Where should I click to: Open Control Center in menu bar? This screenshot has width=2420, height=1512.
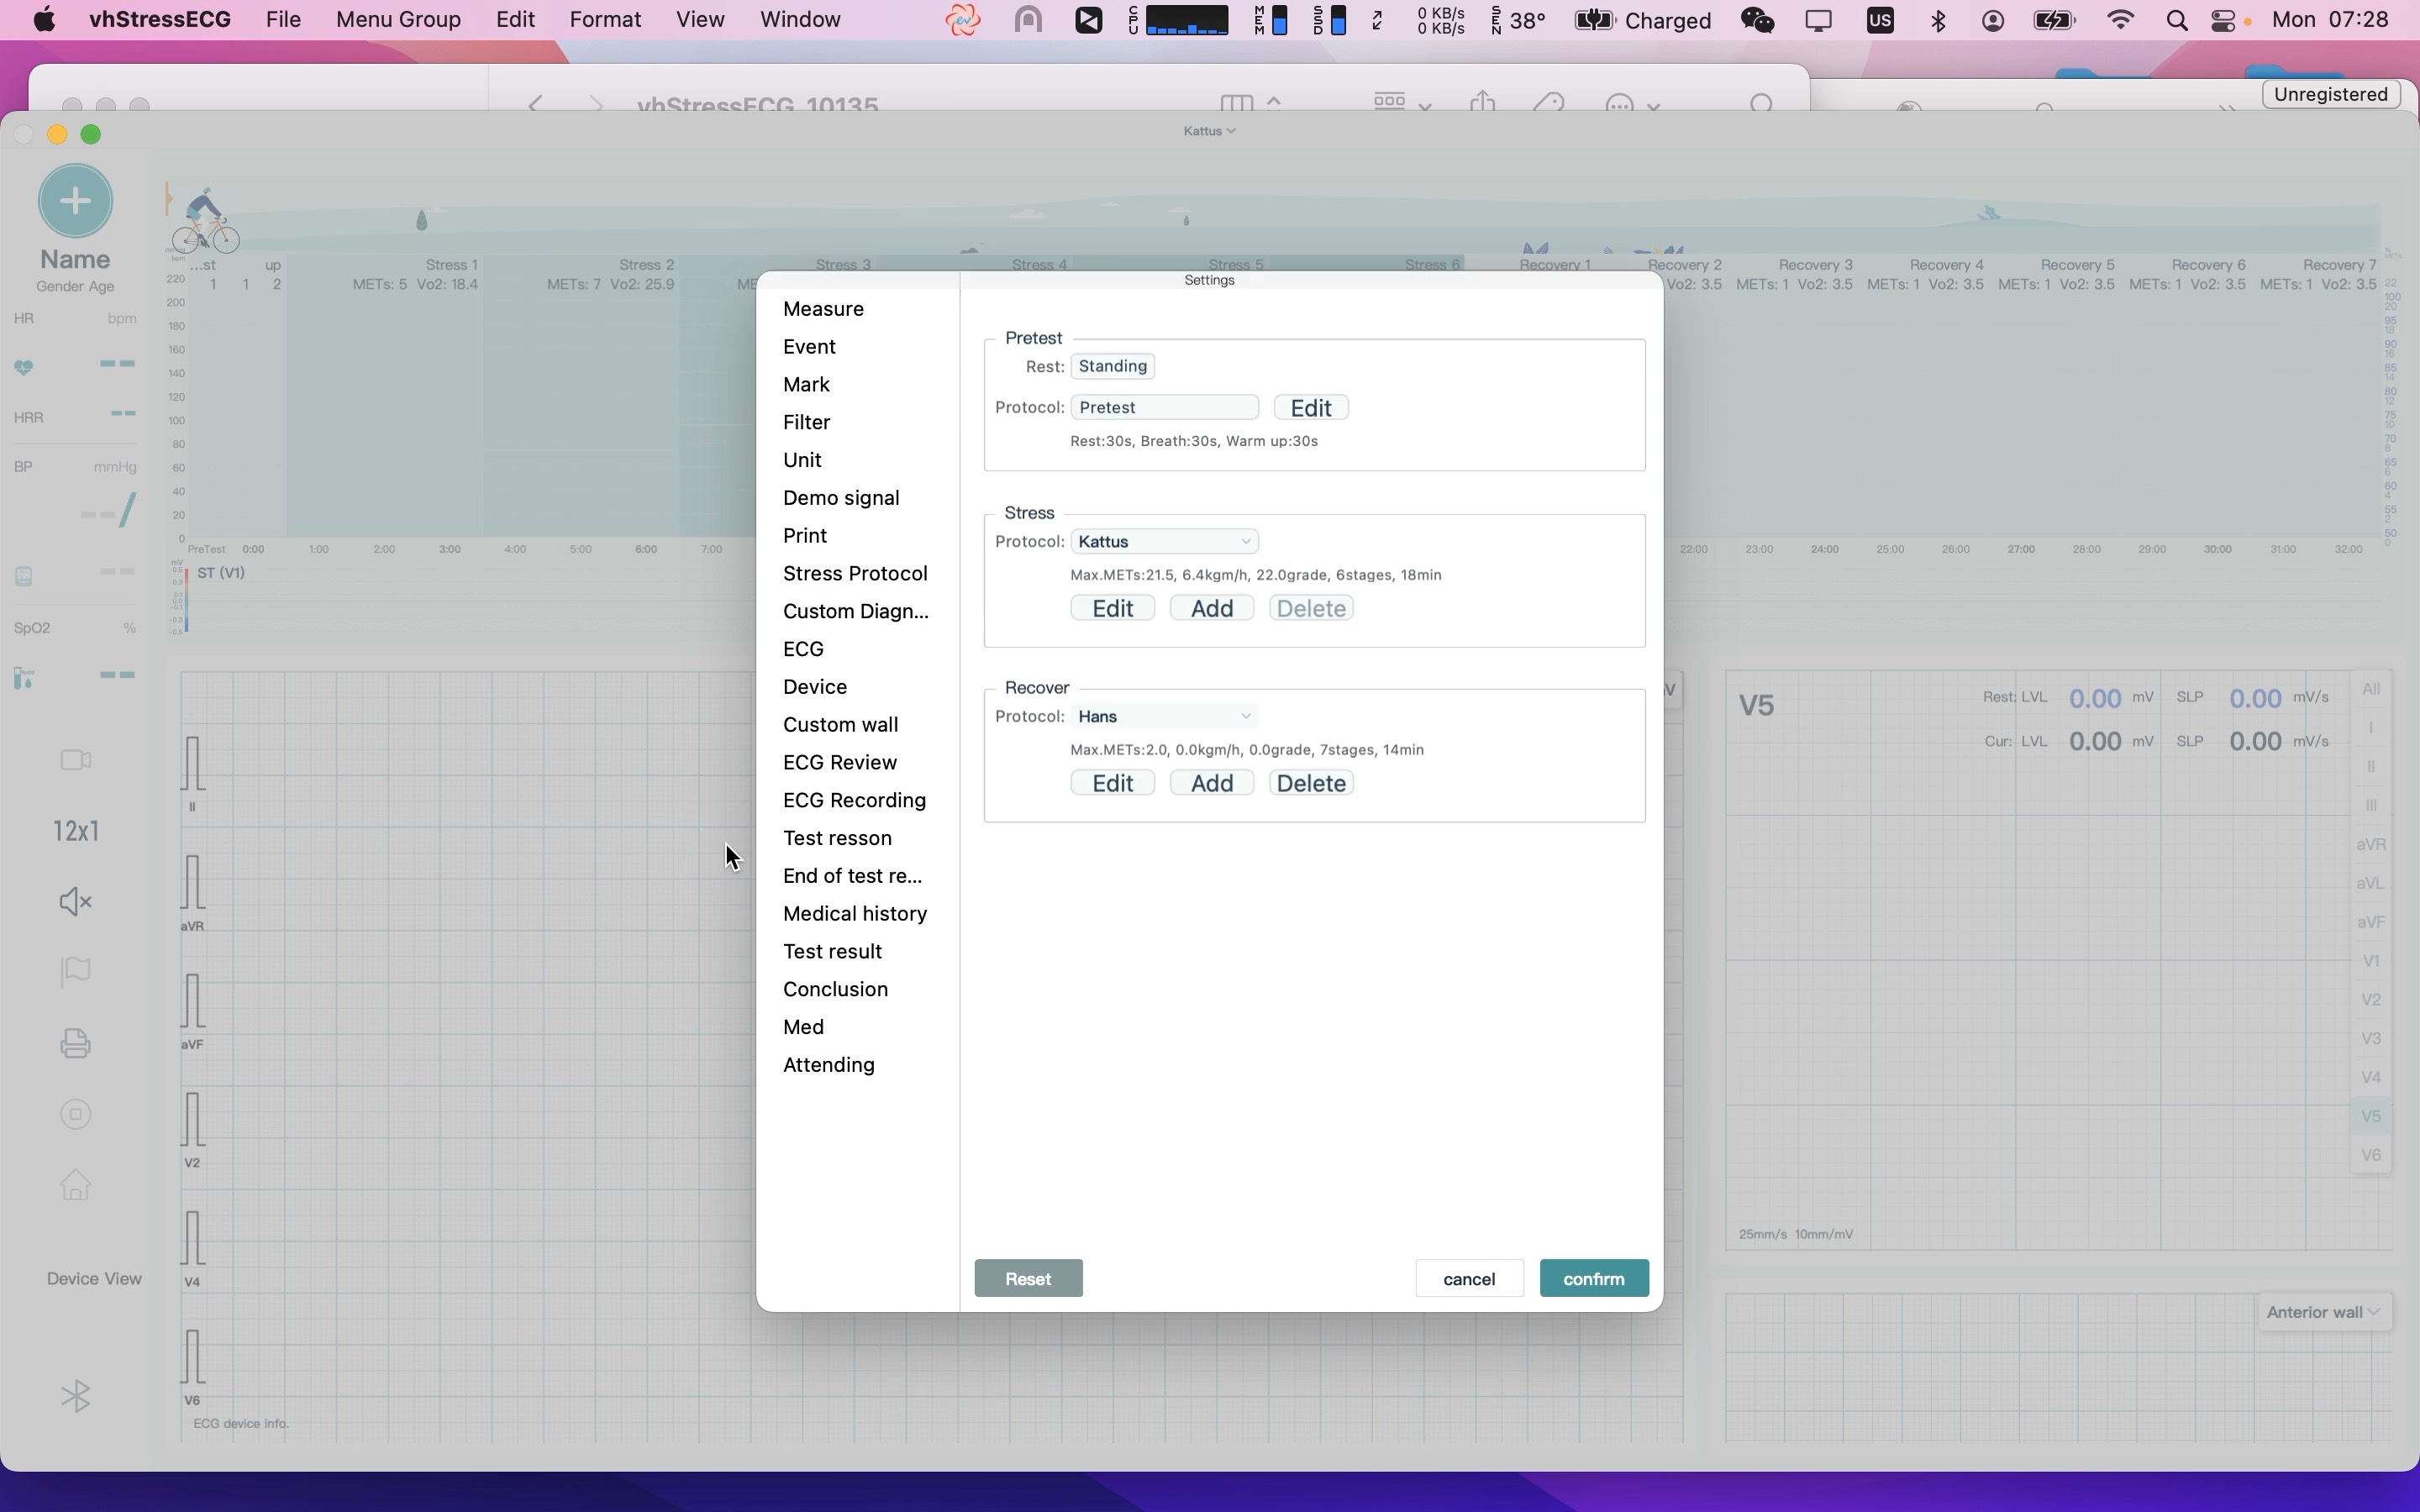2222,20
